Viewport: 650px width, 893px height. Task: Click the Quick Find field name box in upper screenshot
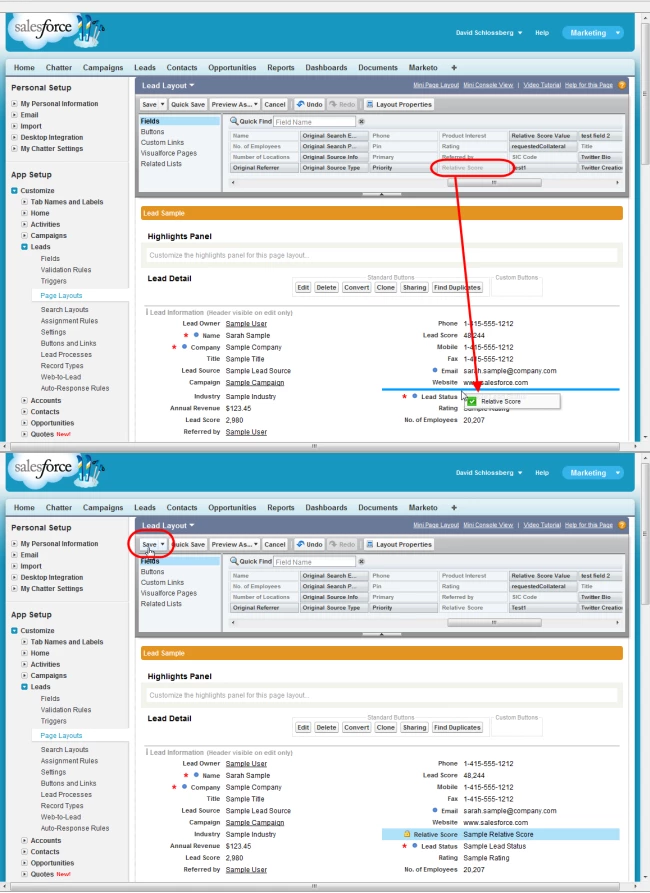314,122
